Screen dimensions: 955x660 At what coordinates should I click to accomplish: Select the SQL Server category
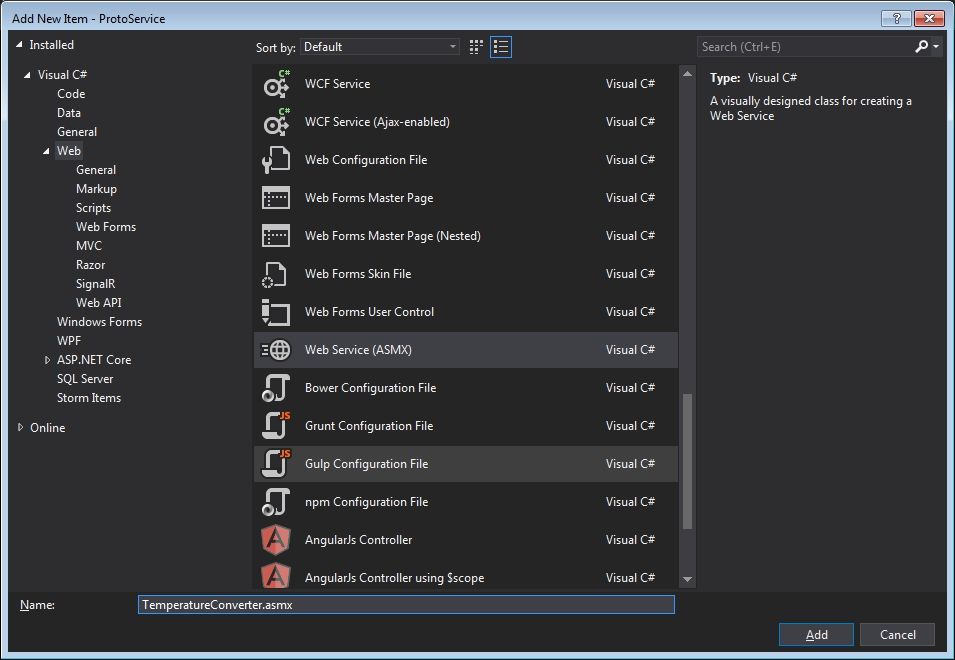(x=85, y=379)
